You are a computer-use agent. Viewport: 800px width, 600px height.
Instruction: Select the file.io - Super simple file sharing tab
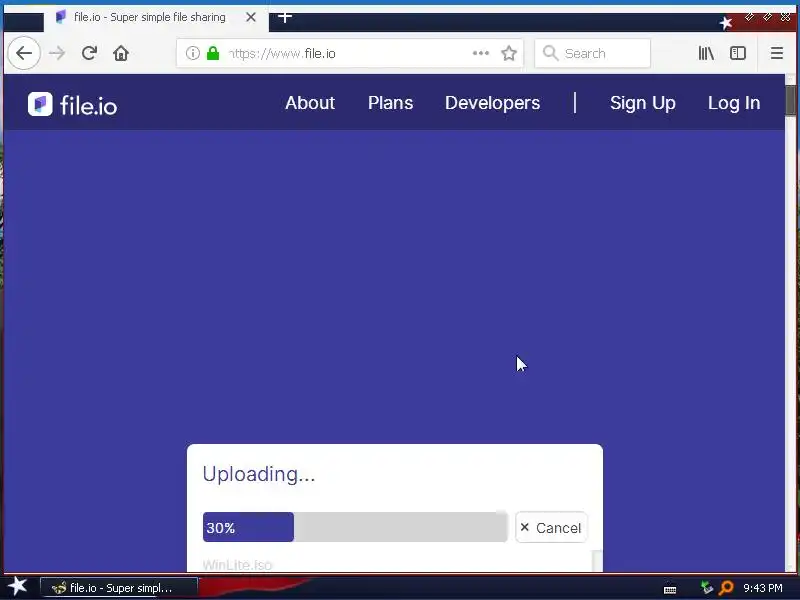pyautogui.click(x=156, y=18)
